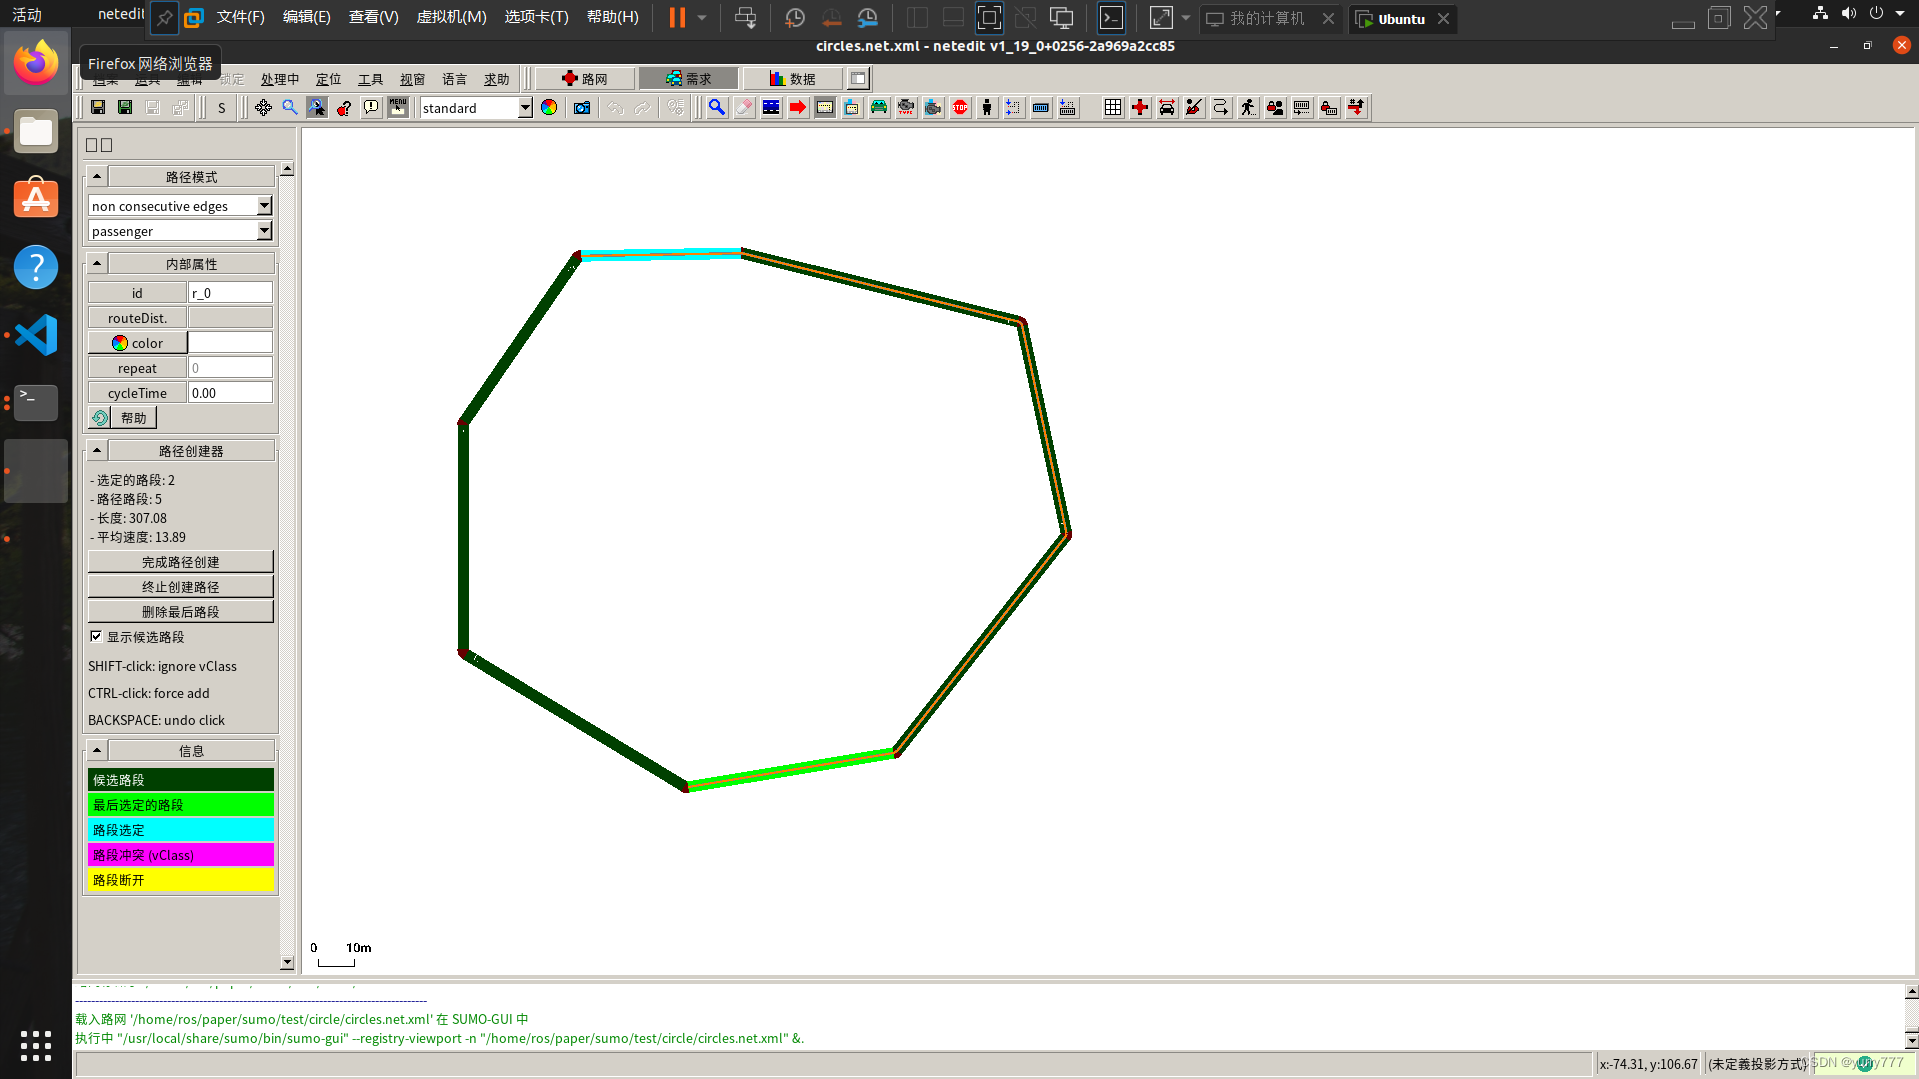Select the STOP sign stop mode icon
Viewport: 1919px width, 1079px height.
click(960, 108)
